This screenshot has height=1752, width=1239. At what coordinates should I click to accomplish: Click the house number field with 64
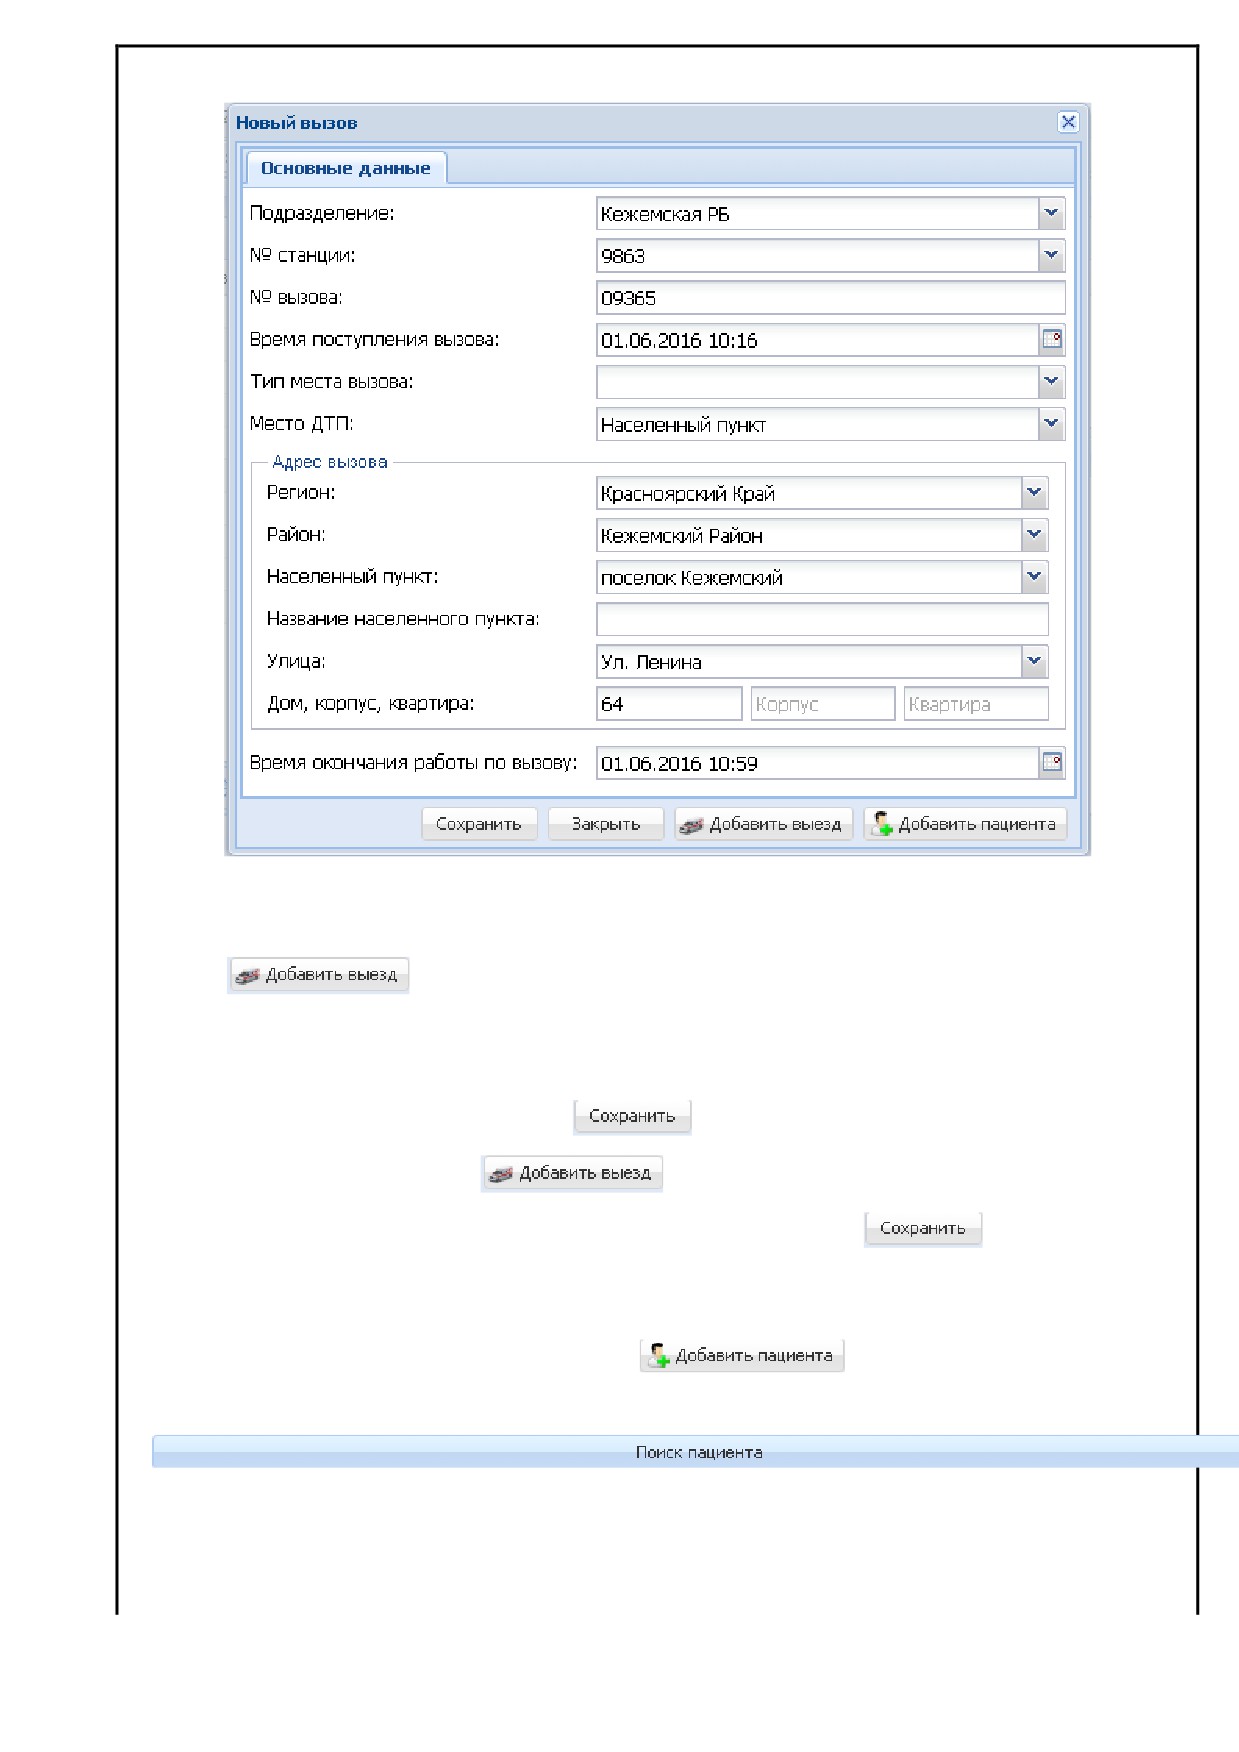click(669, 703)
